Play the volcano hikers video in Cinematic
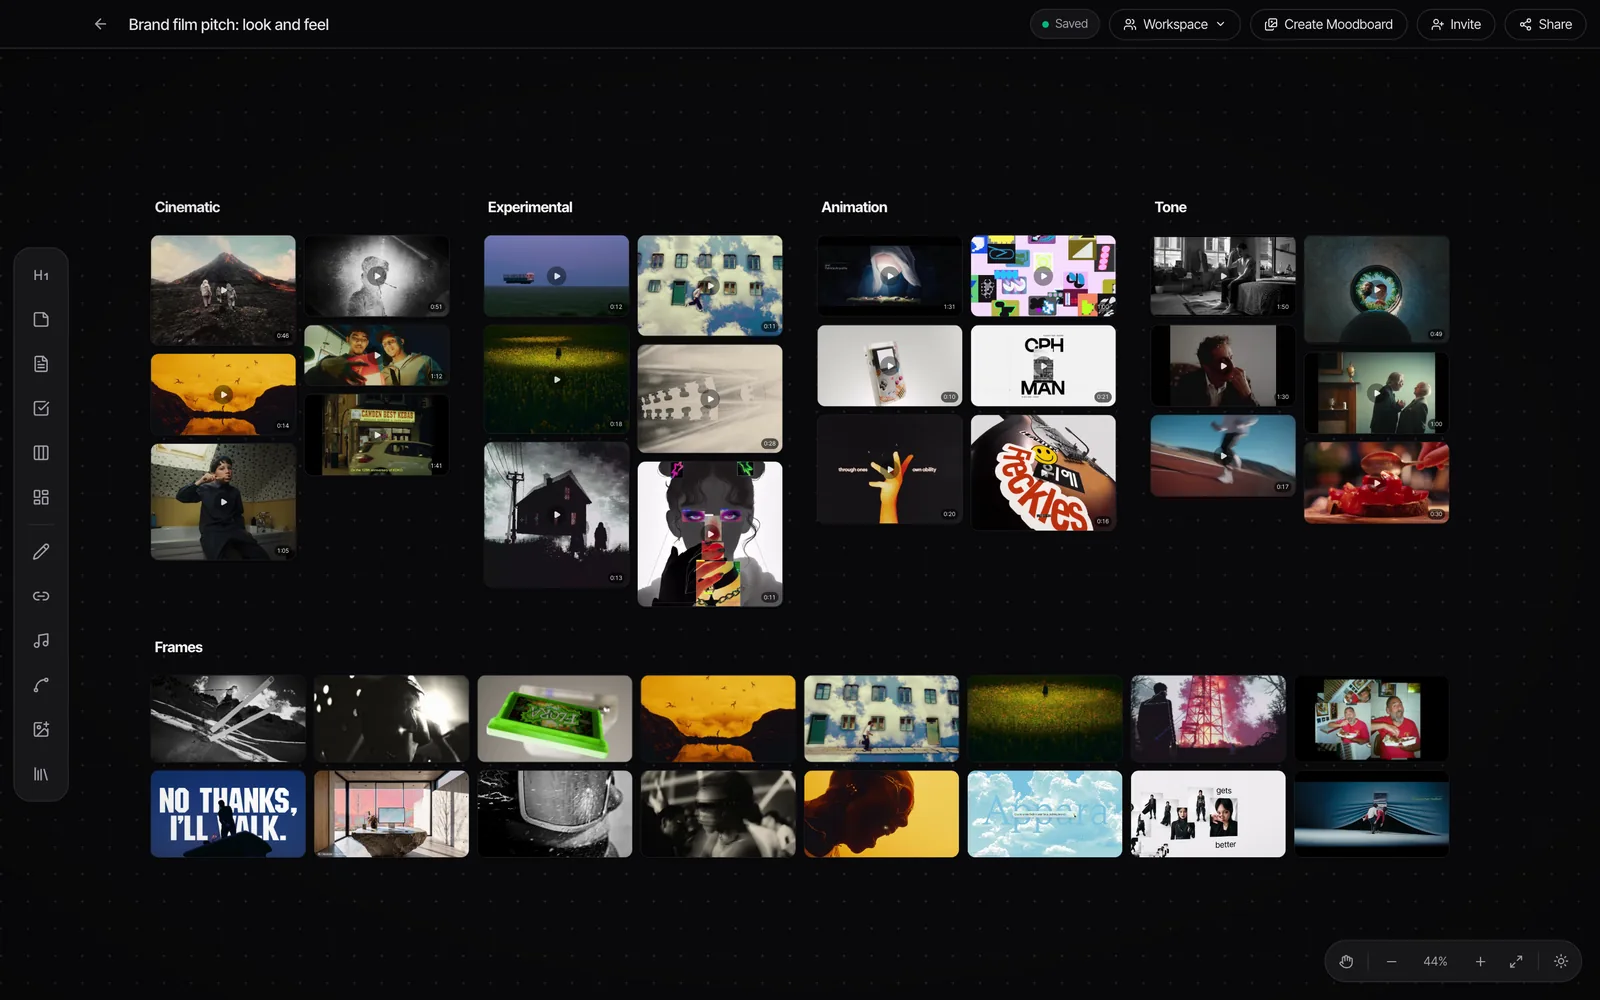Screen dimensions: 1600x1000 pos(223,290)
